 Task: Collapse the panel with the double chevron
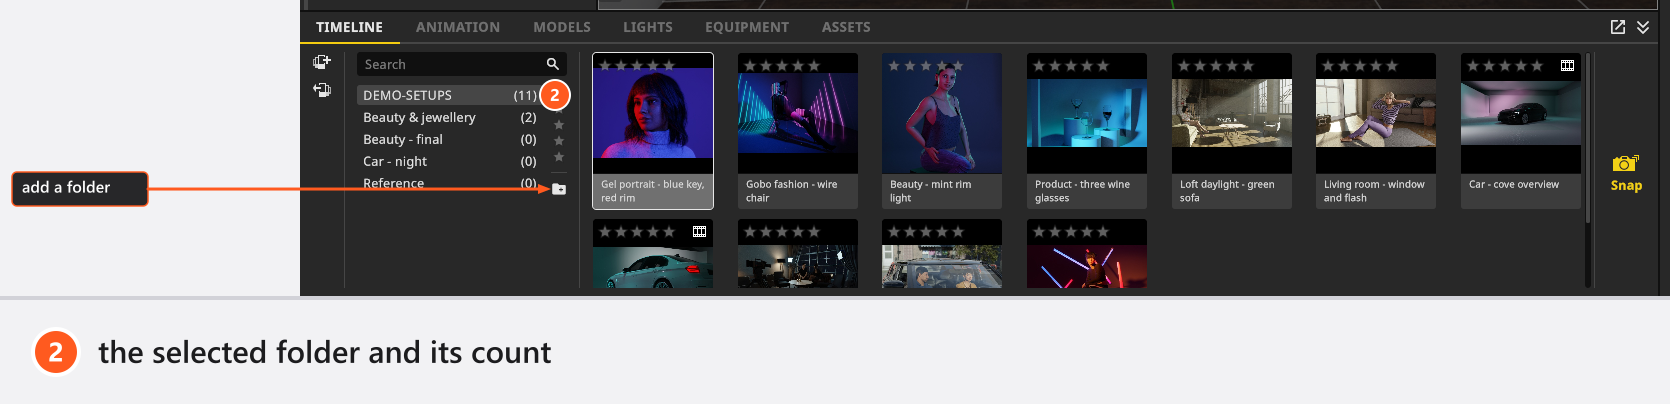click(x=1643, y=27)
